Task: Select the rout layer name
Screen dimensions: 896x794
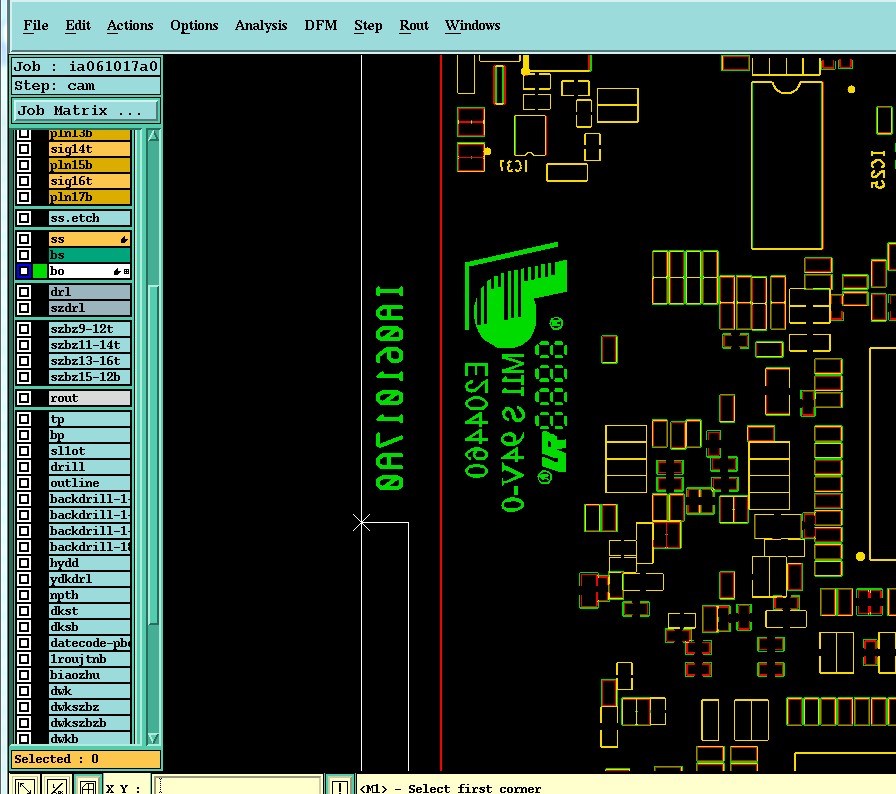Action: 90,398
